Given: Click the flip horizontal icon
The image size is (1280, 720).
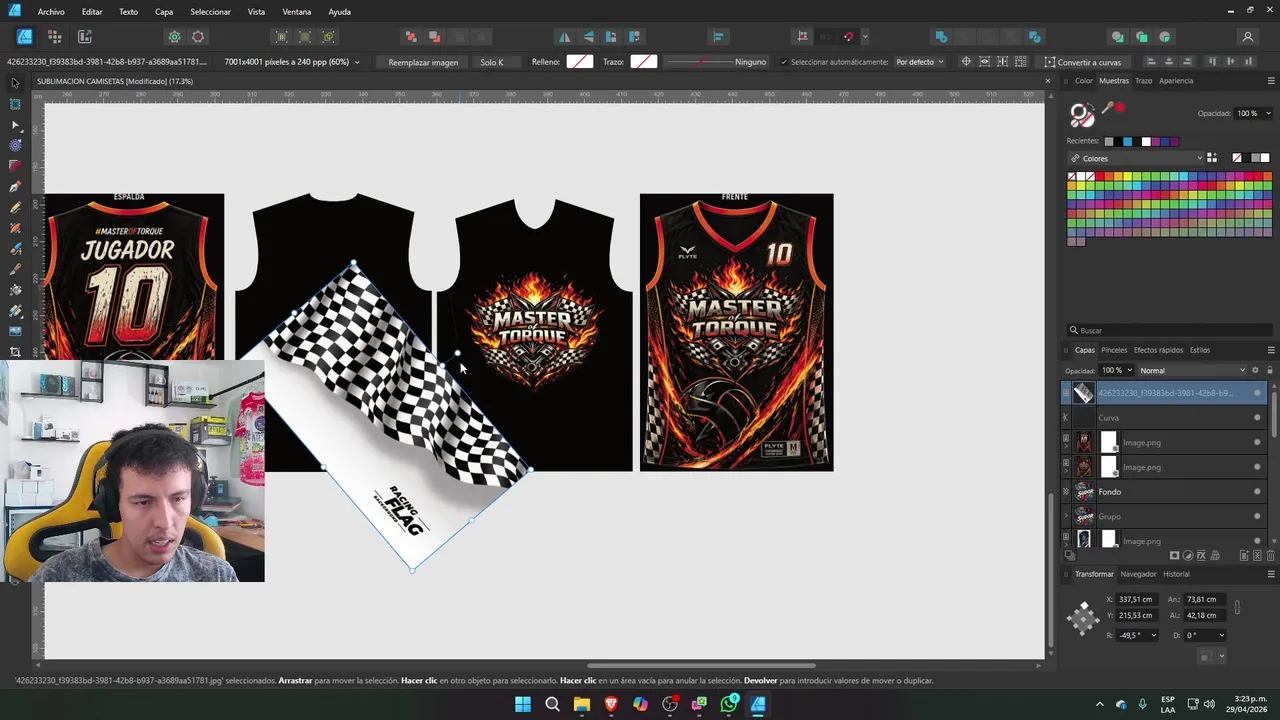Looking at the screenshot, I should [564, 37].
